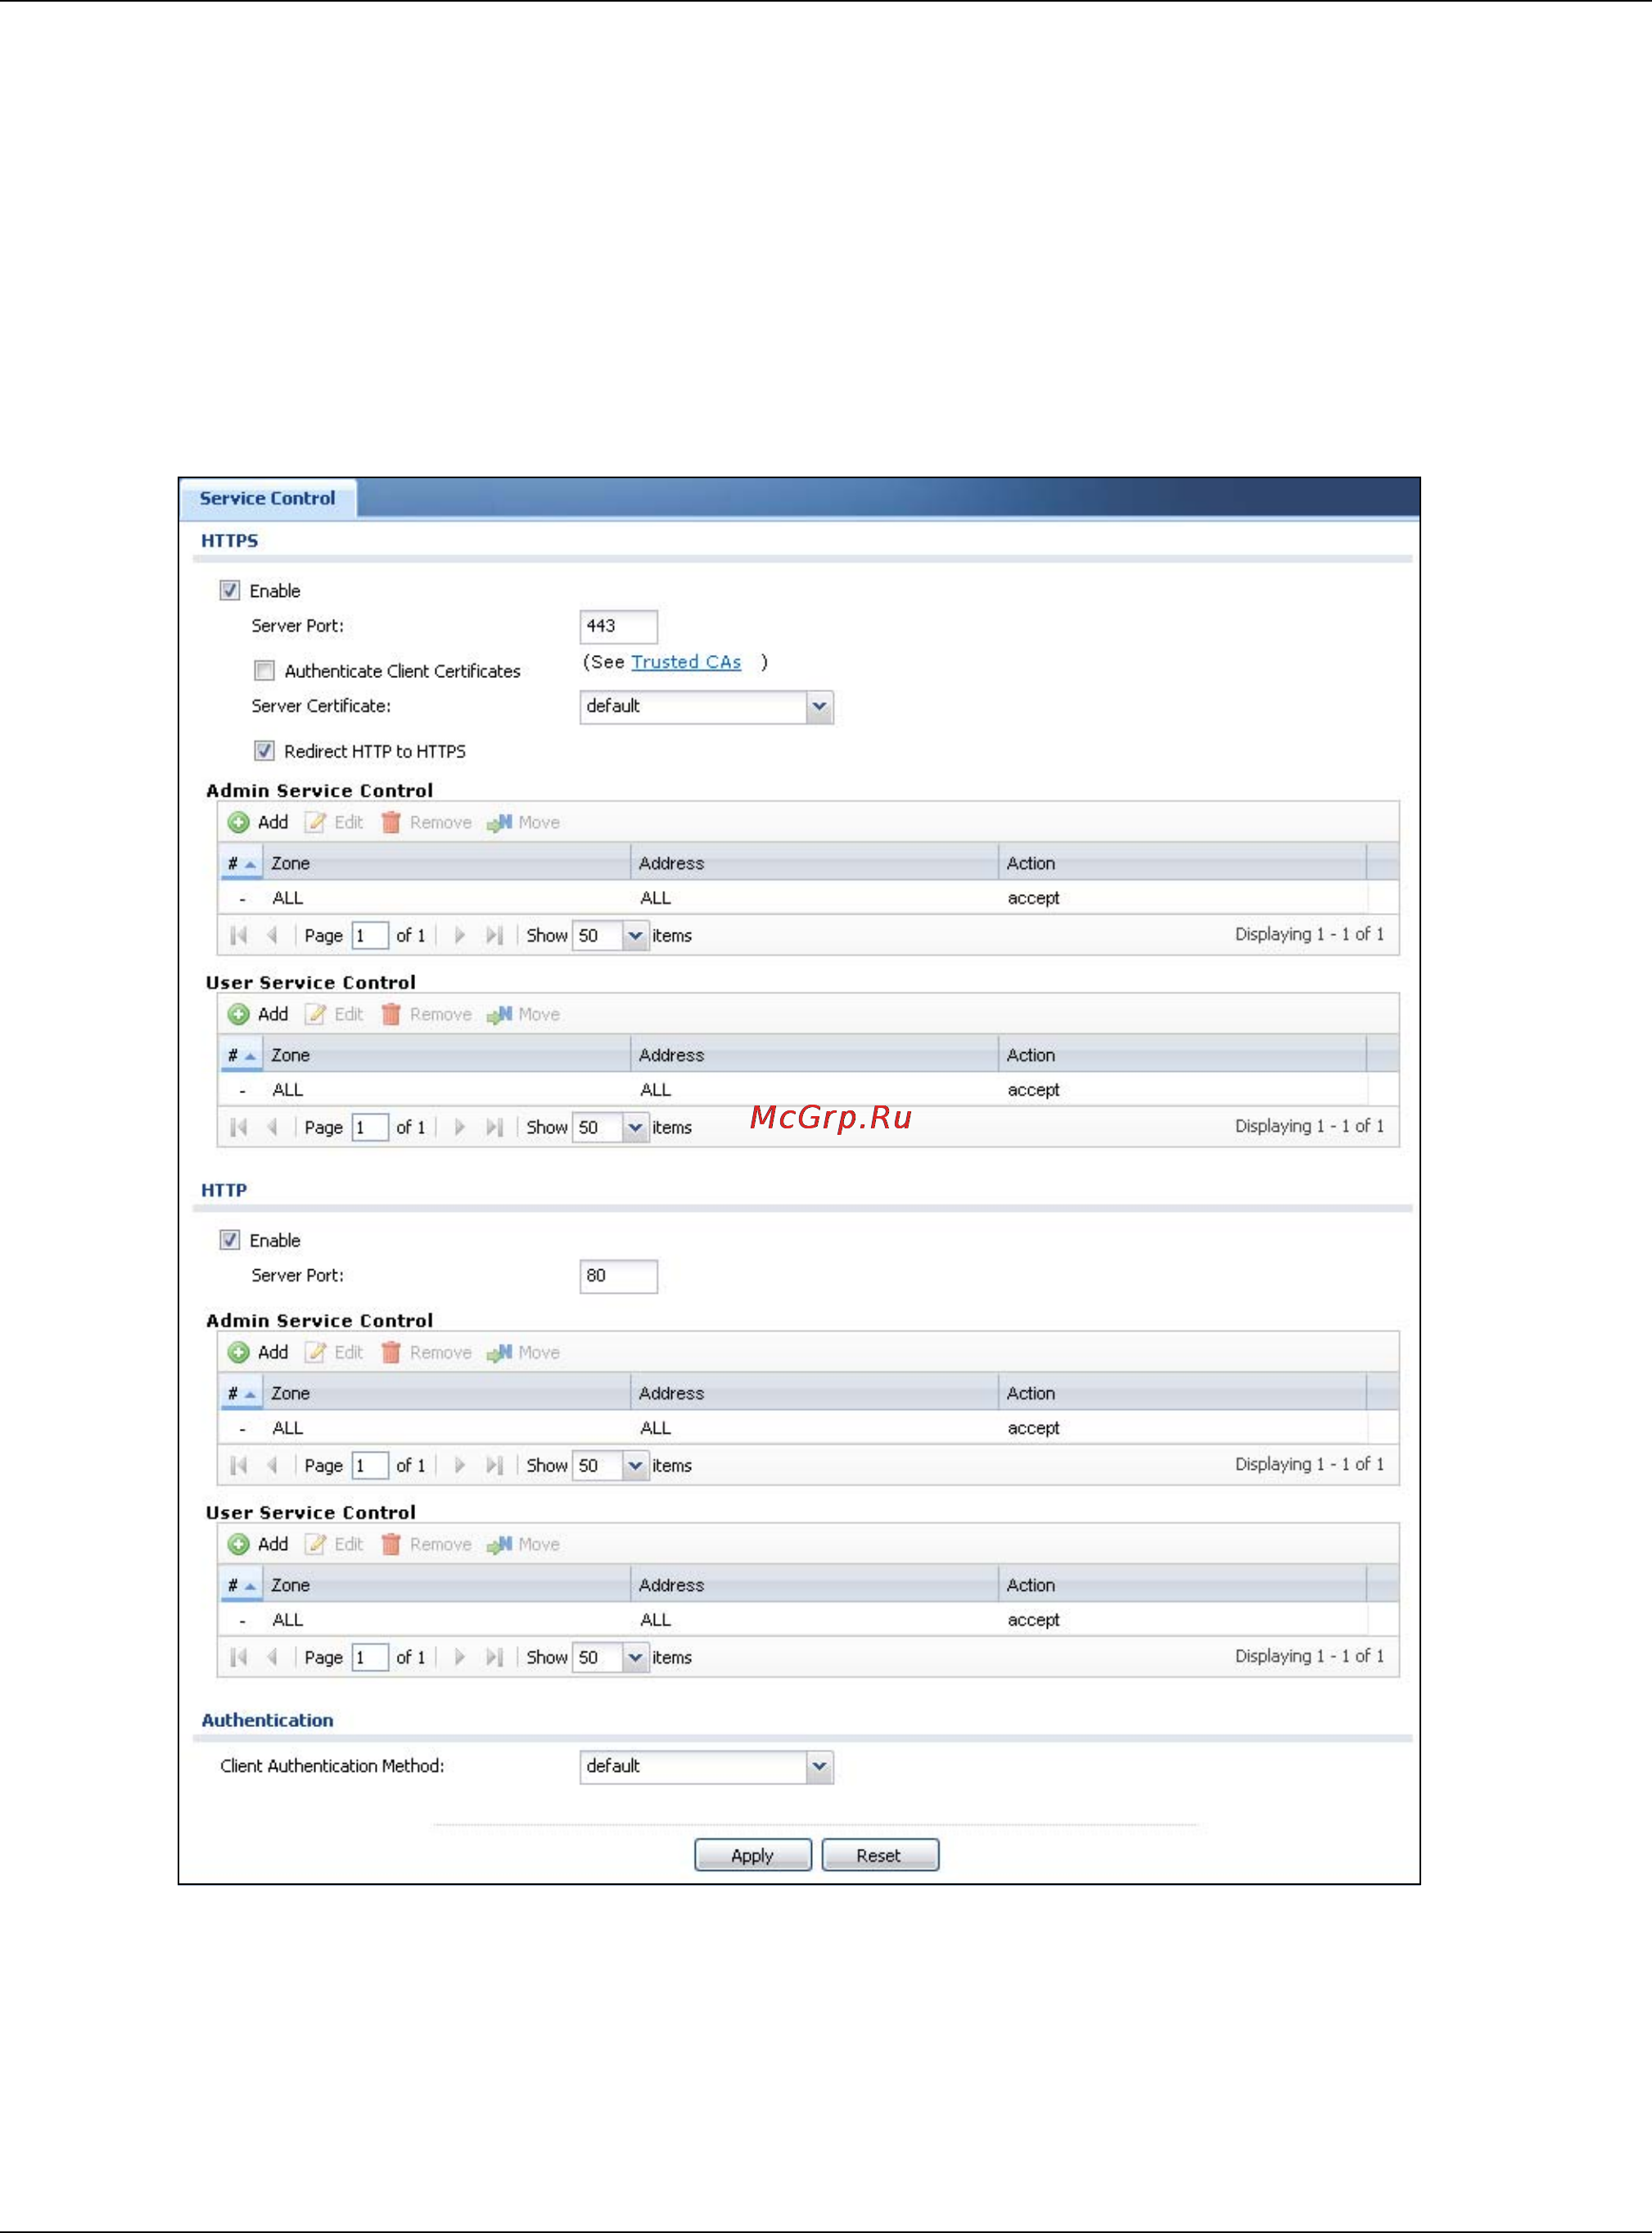The image size is (1652, 2233).
Task: Move rule in HTTP Admin Service Control
Action: point(523,1352)
